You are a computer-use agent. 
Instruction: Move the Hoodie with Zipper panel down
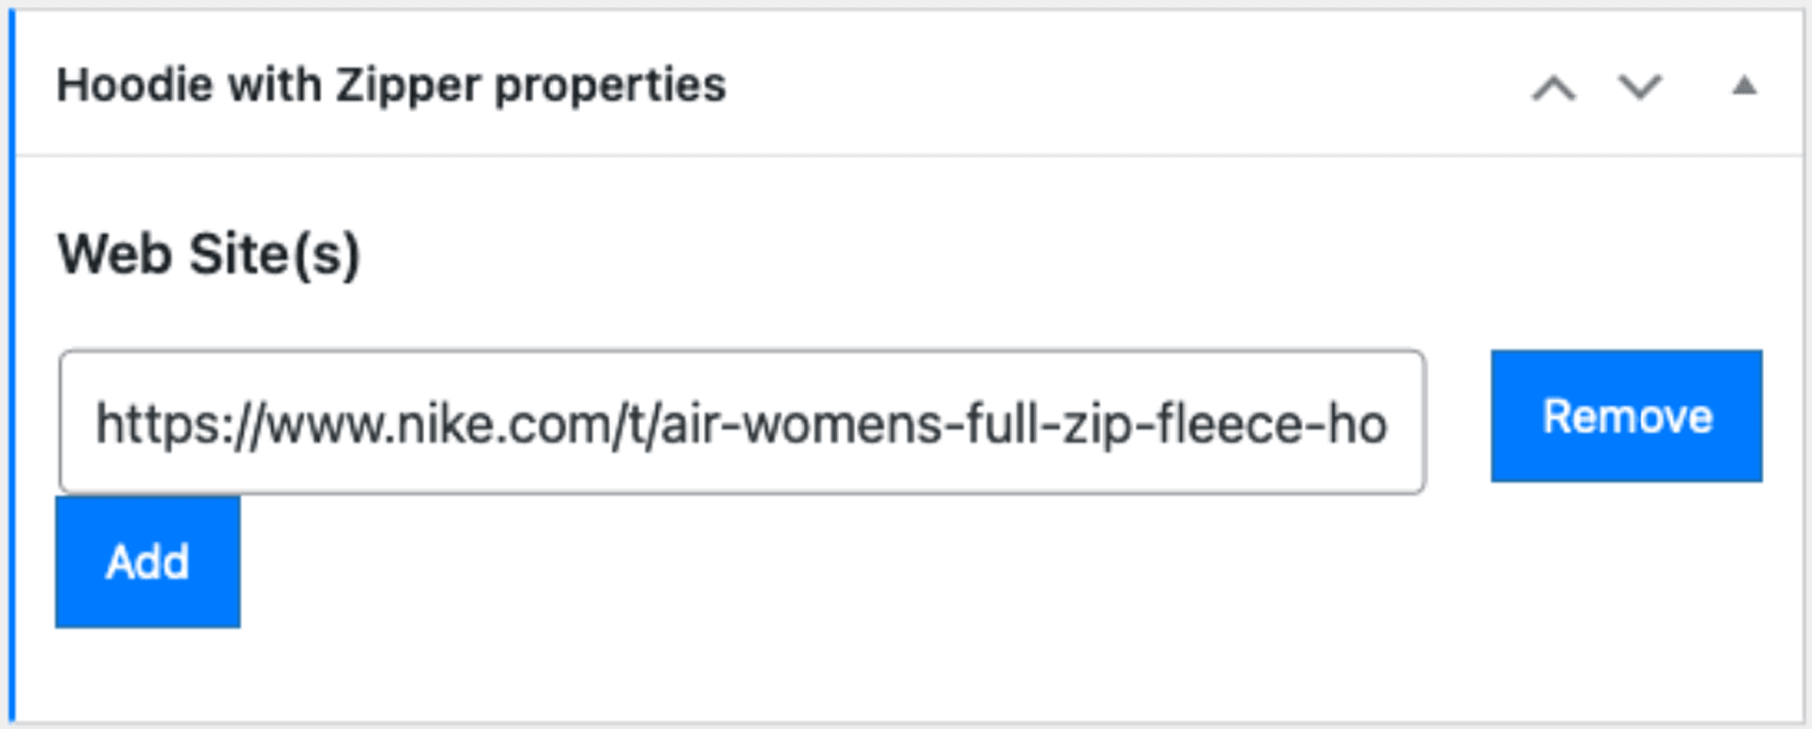coord(1640,88)
